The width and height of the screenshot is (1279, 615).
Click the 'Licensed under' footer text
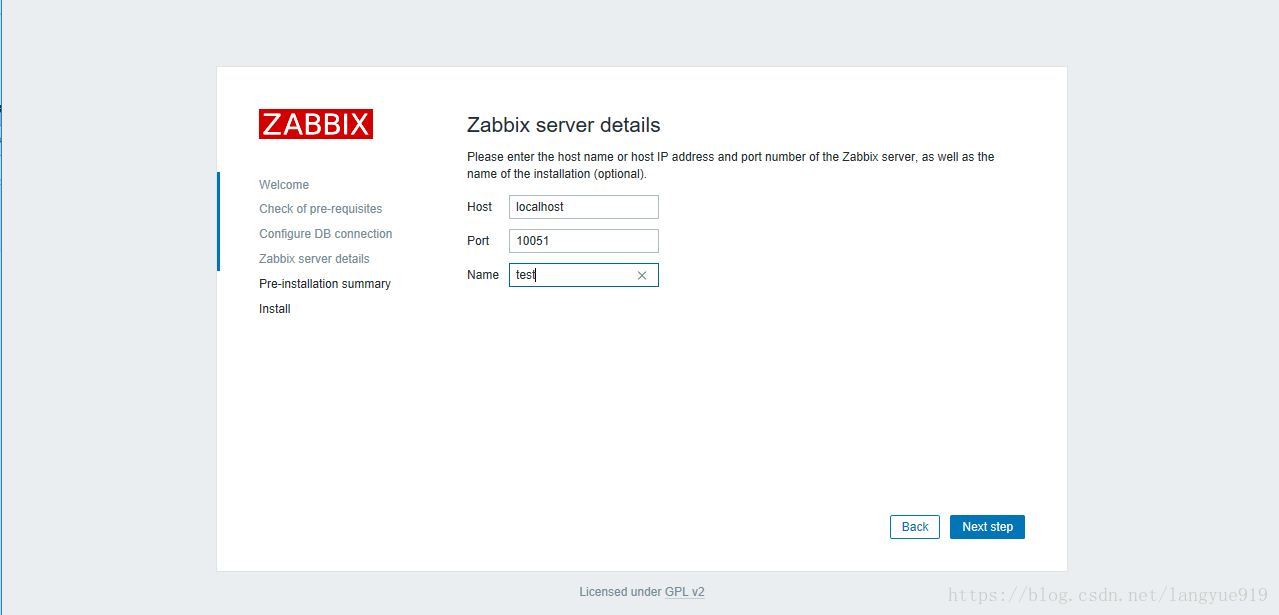tap(620, 592)
